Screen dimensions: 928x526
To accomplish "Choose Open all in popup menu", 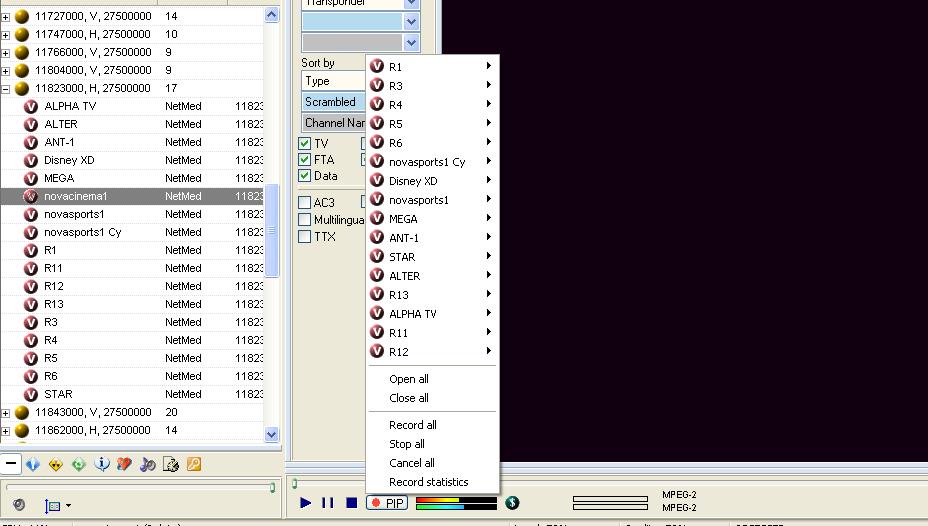I will point(433,379).
